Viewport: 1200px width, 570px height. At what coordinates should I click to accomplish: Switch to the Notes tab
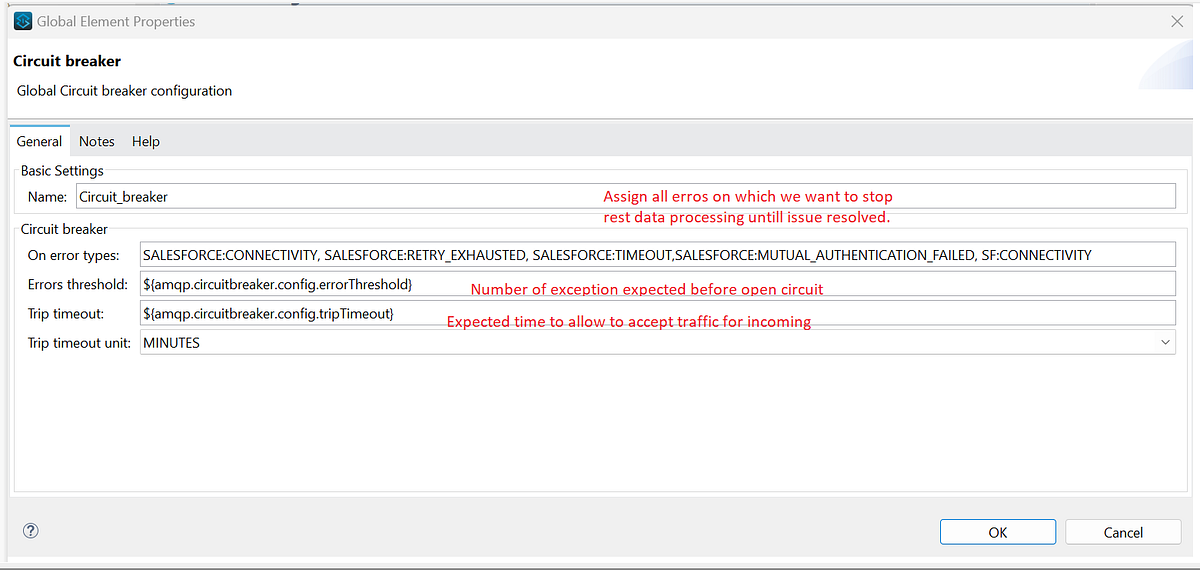pyautogui.click(x=97, y=141)
